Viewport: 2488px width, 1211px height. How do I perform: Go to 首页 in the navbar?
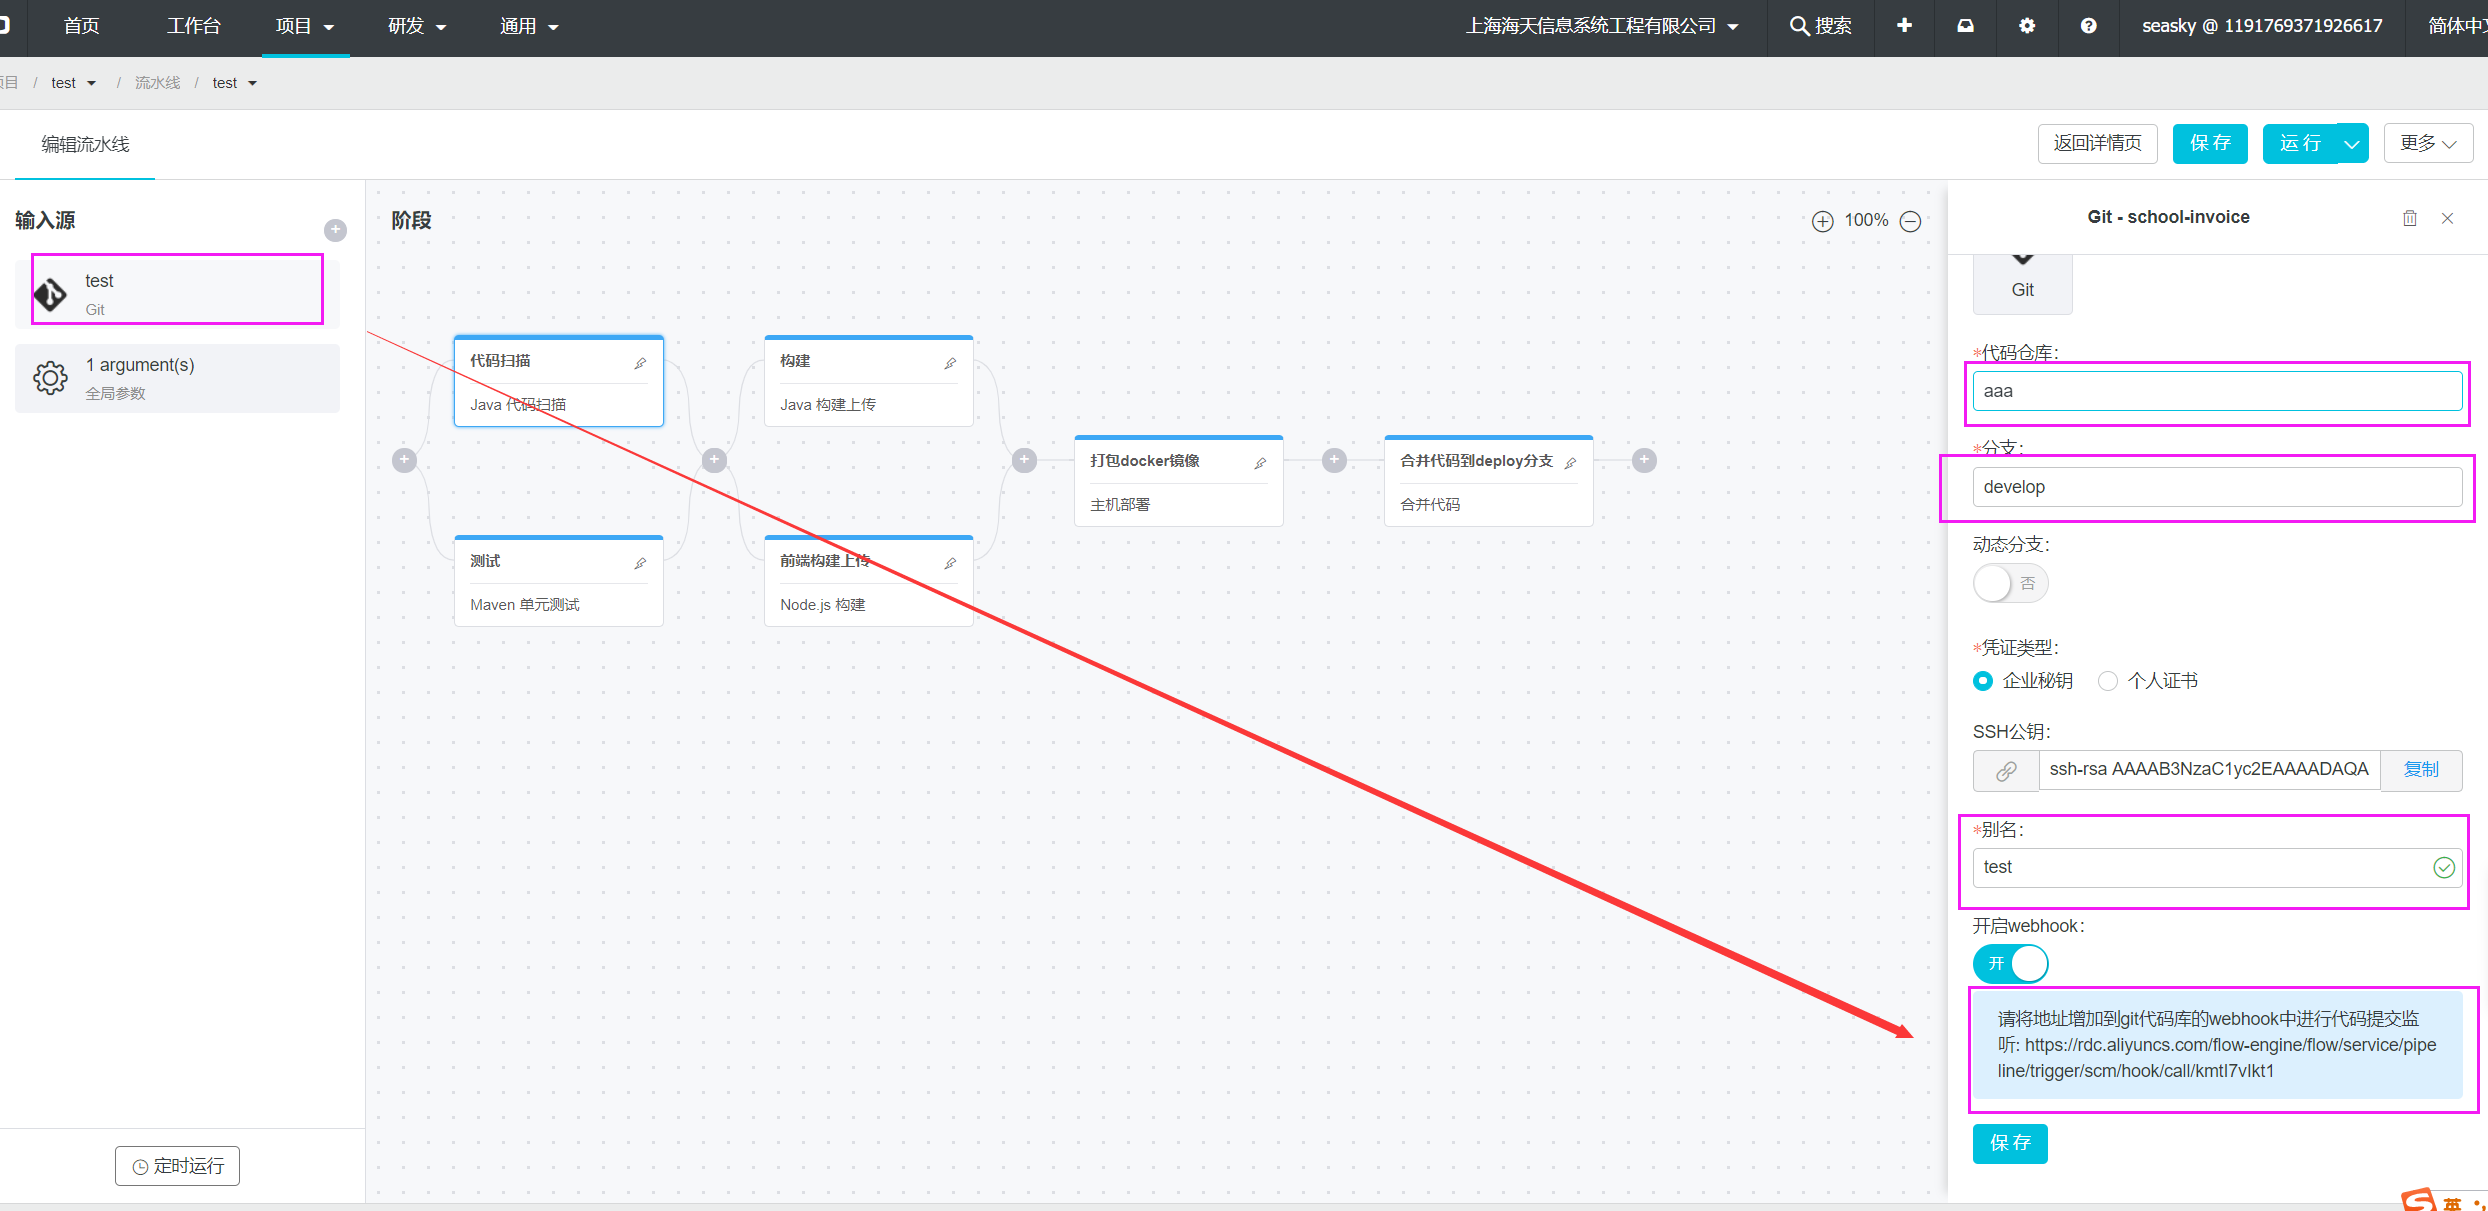coord(82,27)
